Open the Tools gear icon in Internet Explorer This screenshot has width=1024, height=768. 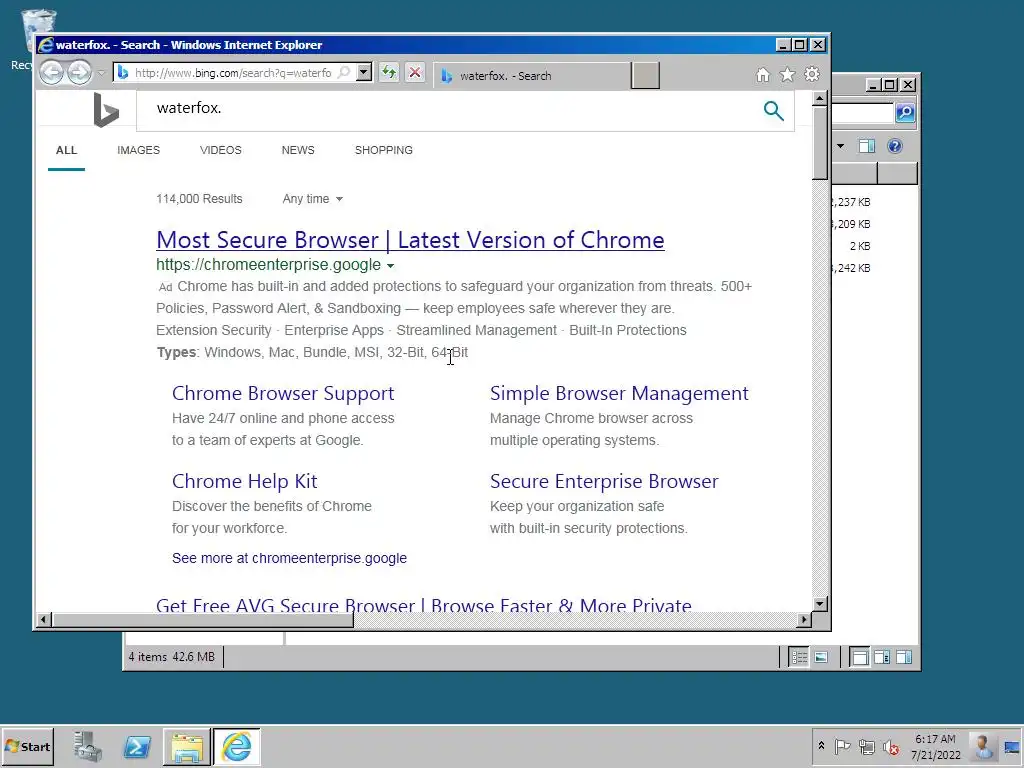point(812,74)
